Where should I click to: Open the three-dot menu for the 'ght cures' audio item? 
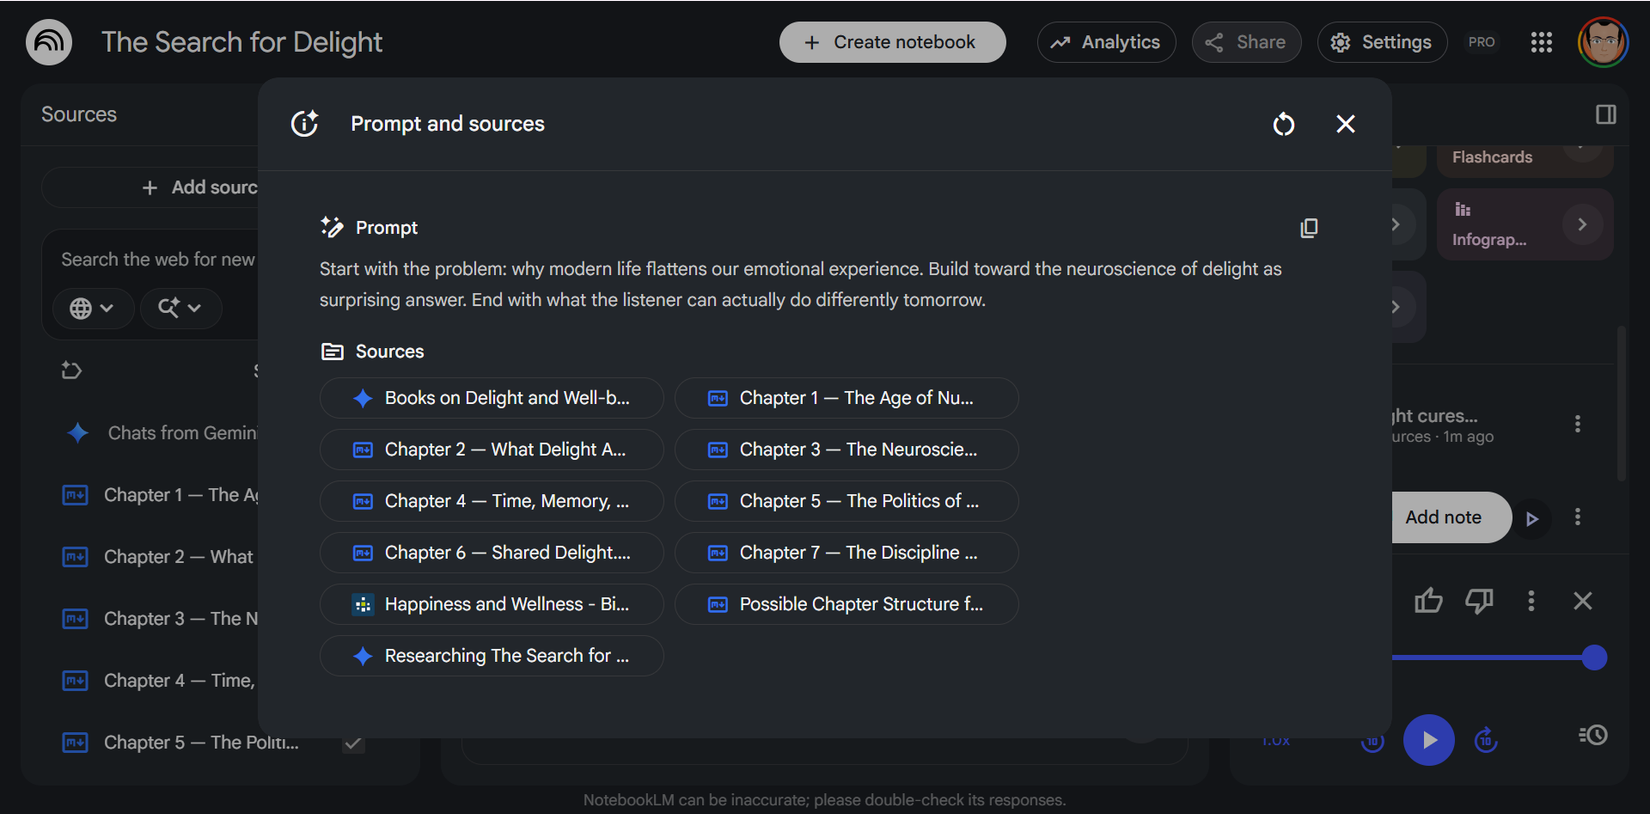point(1578,424)
